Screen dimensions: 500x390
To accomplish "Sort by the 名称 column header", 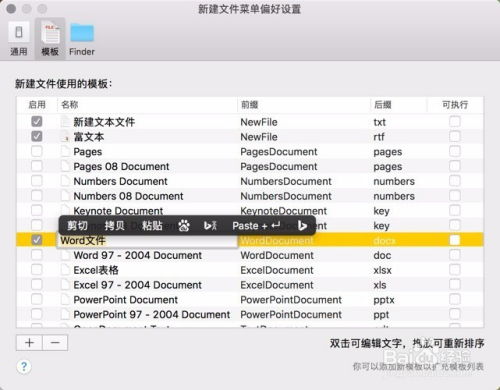I will [70, 105].
